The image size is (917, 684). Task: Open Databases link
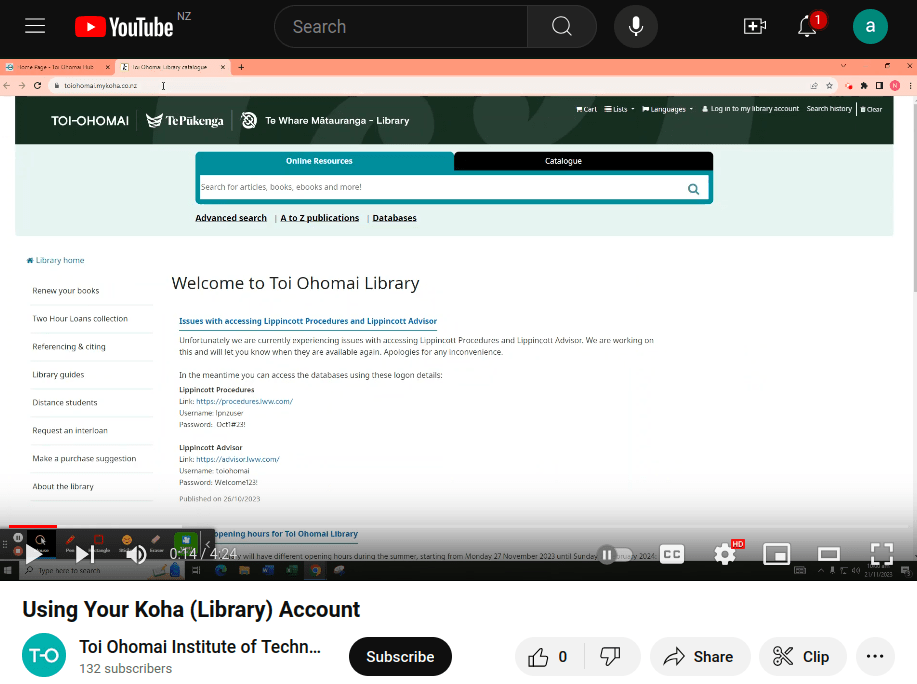click(x=395, y=218)
